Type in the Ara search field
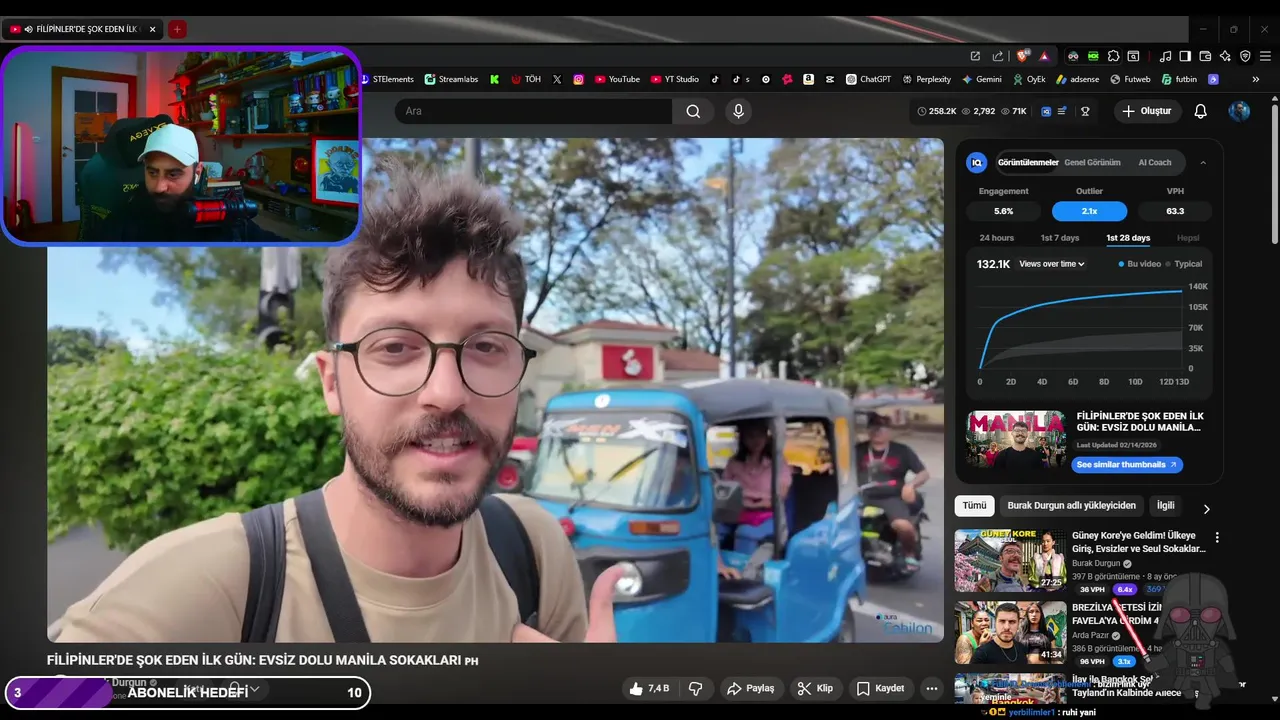This screenshot has height=720, width=1280. click(533, 111)
